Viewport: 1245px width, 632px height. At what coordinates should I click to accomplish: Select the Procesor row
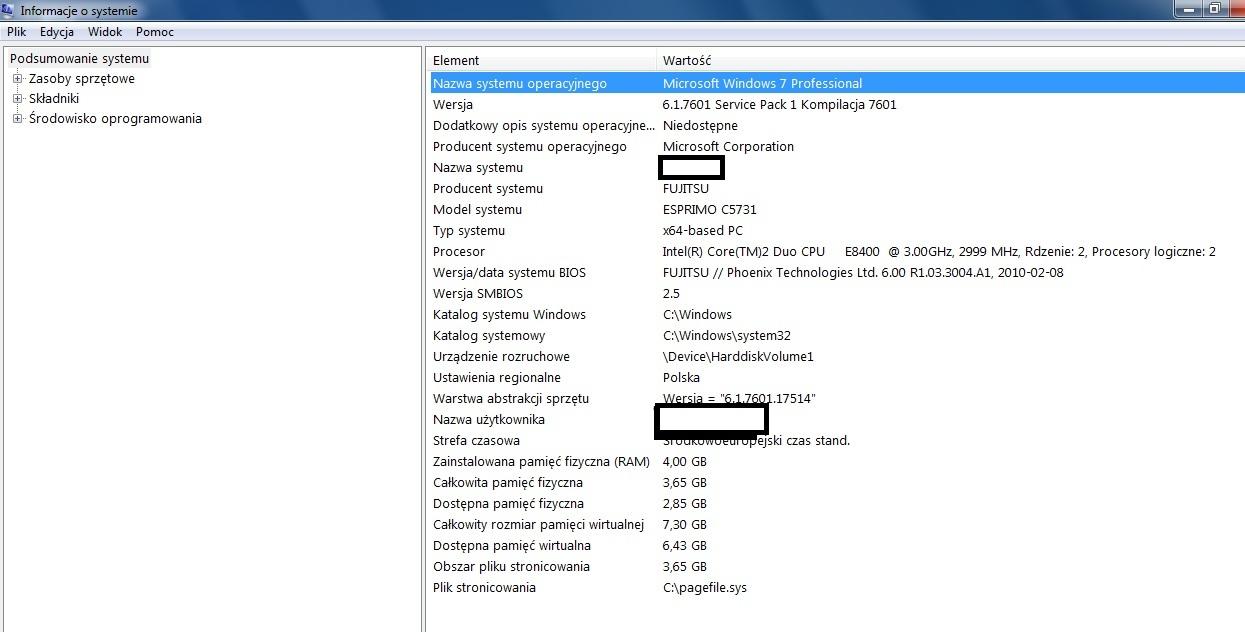pyautogui.click(x=459, y=252)
